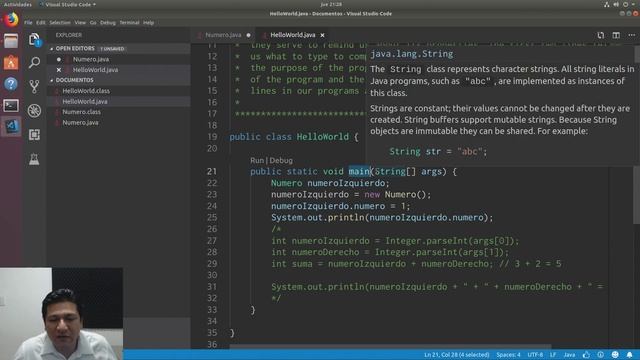640x360 pixels.
Task: Open the Help menu
Action: 149,23
